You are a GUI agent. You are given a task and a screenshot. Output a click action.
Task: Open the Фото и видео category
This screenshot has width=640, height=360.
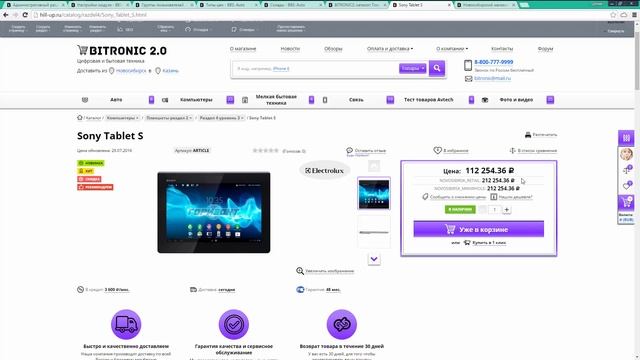click(x=516, y=100)
